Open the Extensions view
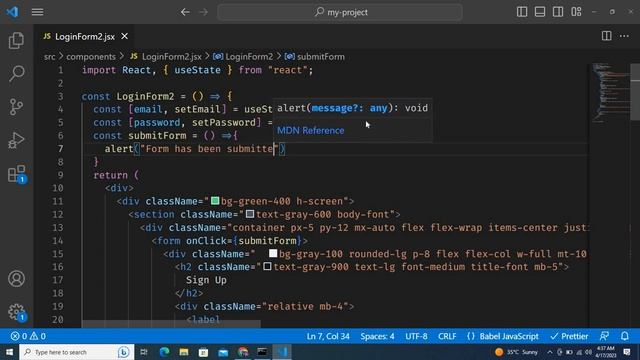The width and height of the screenshot is (640, 360). [x=16, y=174]
